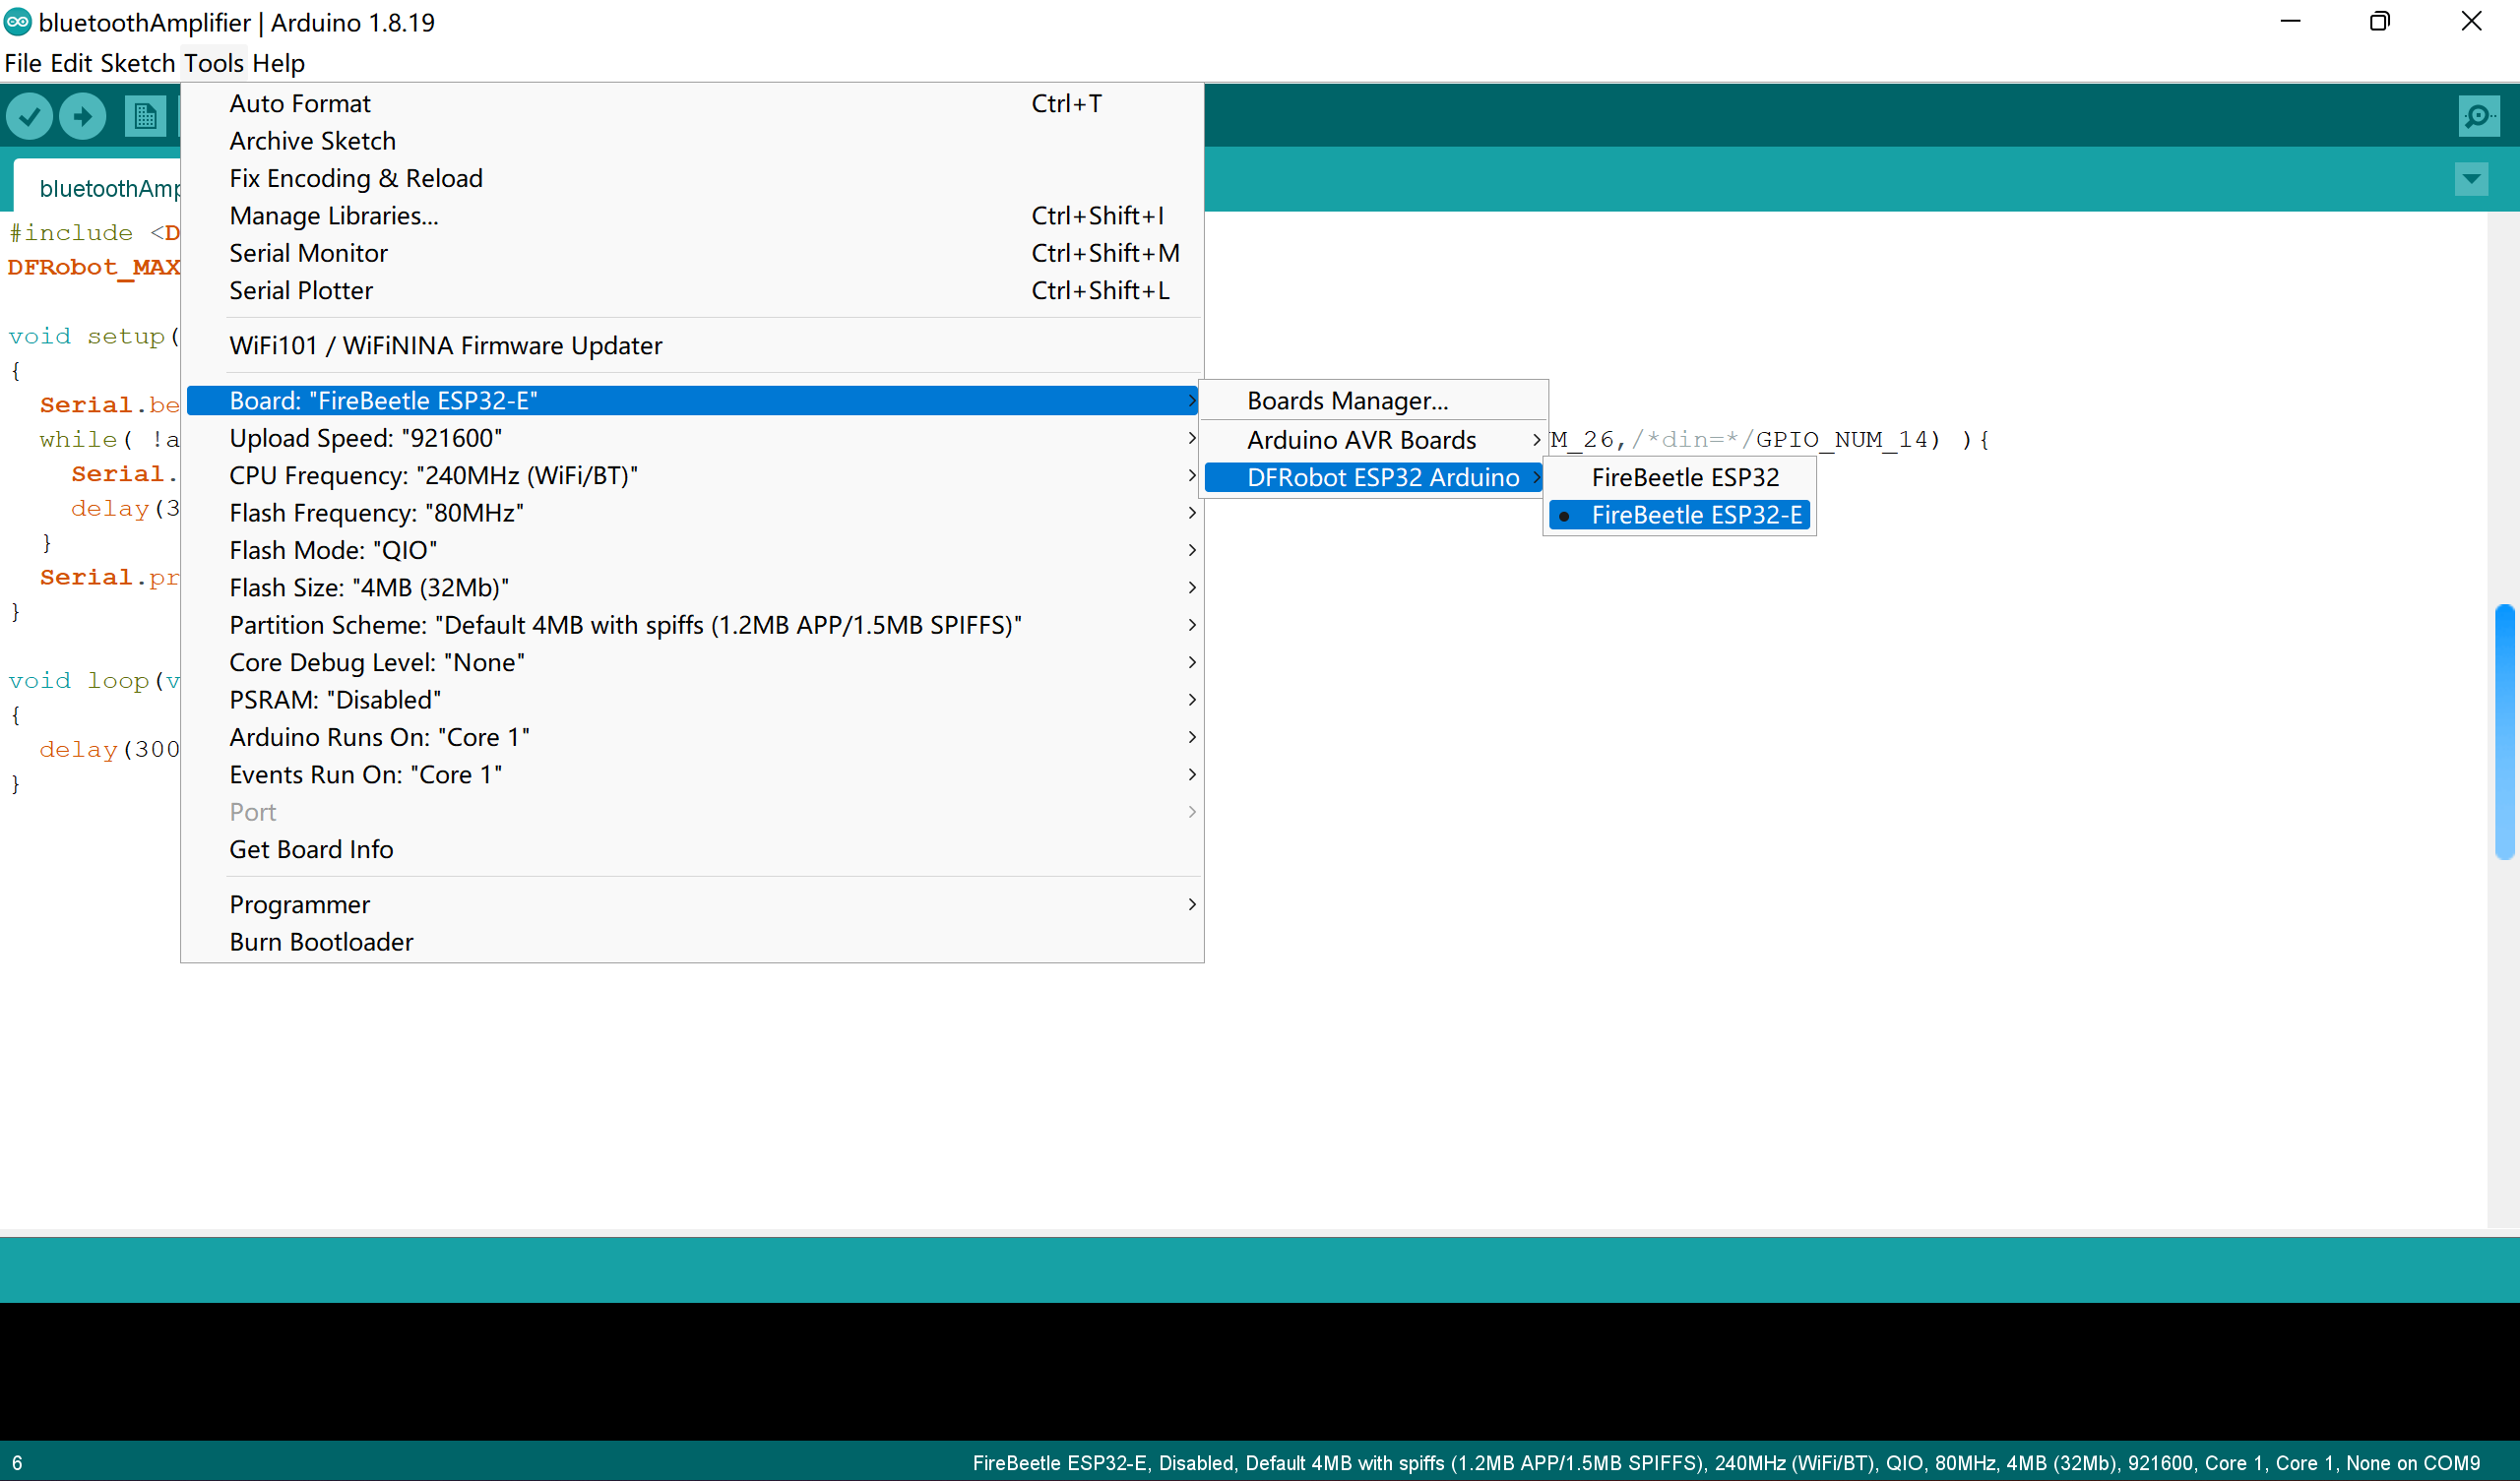
Task: Open the Help menu
Action: coord(278,63)
